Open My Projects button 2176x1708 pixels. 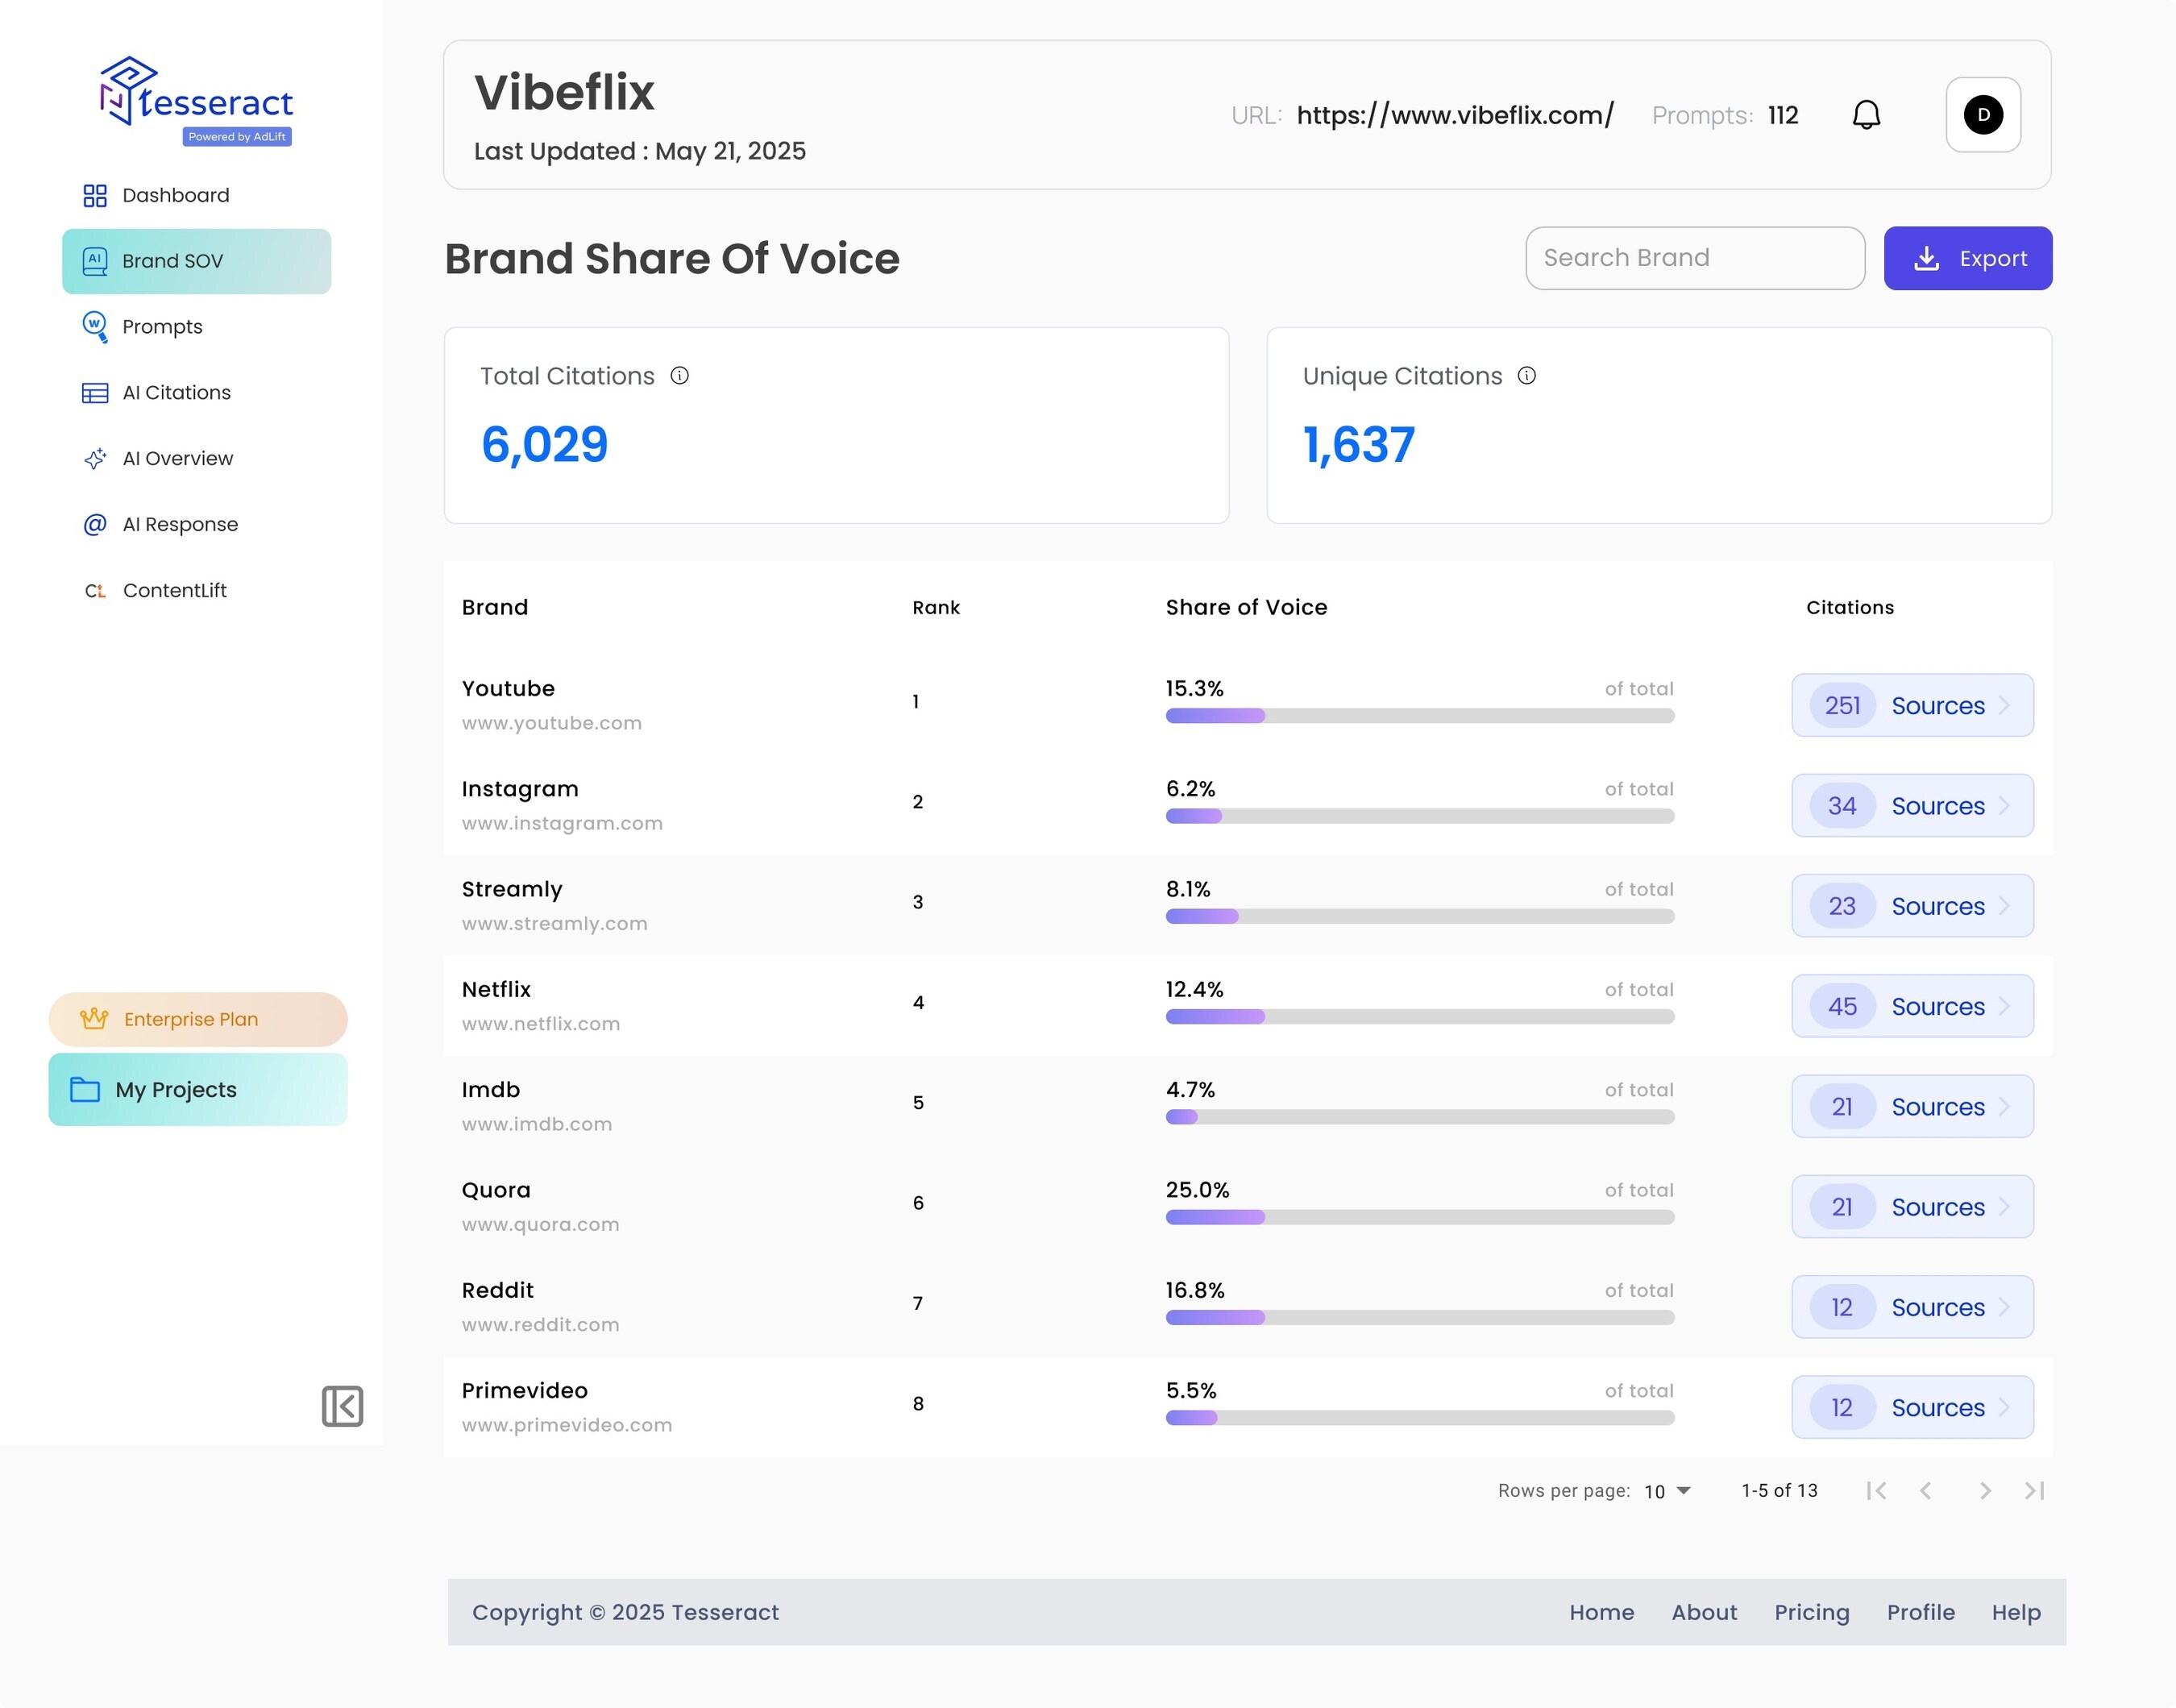[x=198, y=1090]
